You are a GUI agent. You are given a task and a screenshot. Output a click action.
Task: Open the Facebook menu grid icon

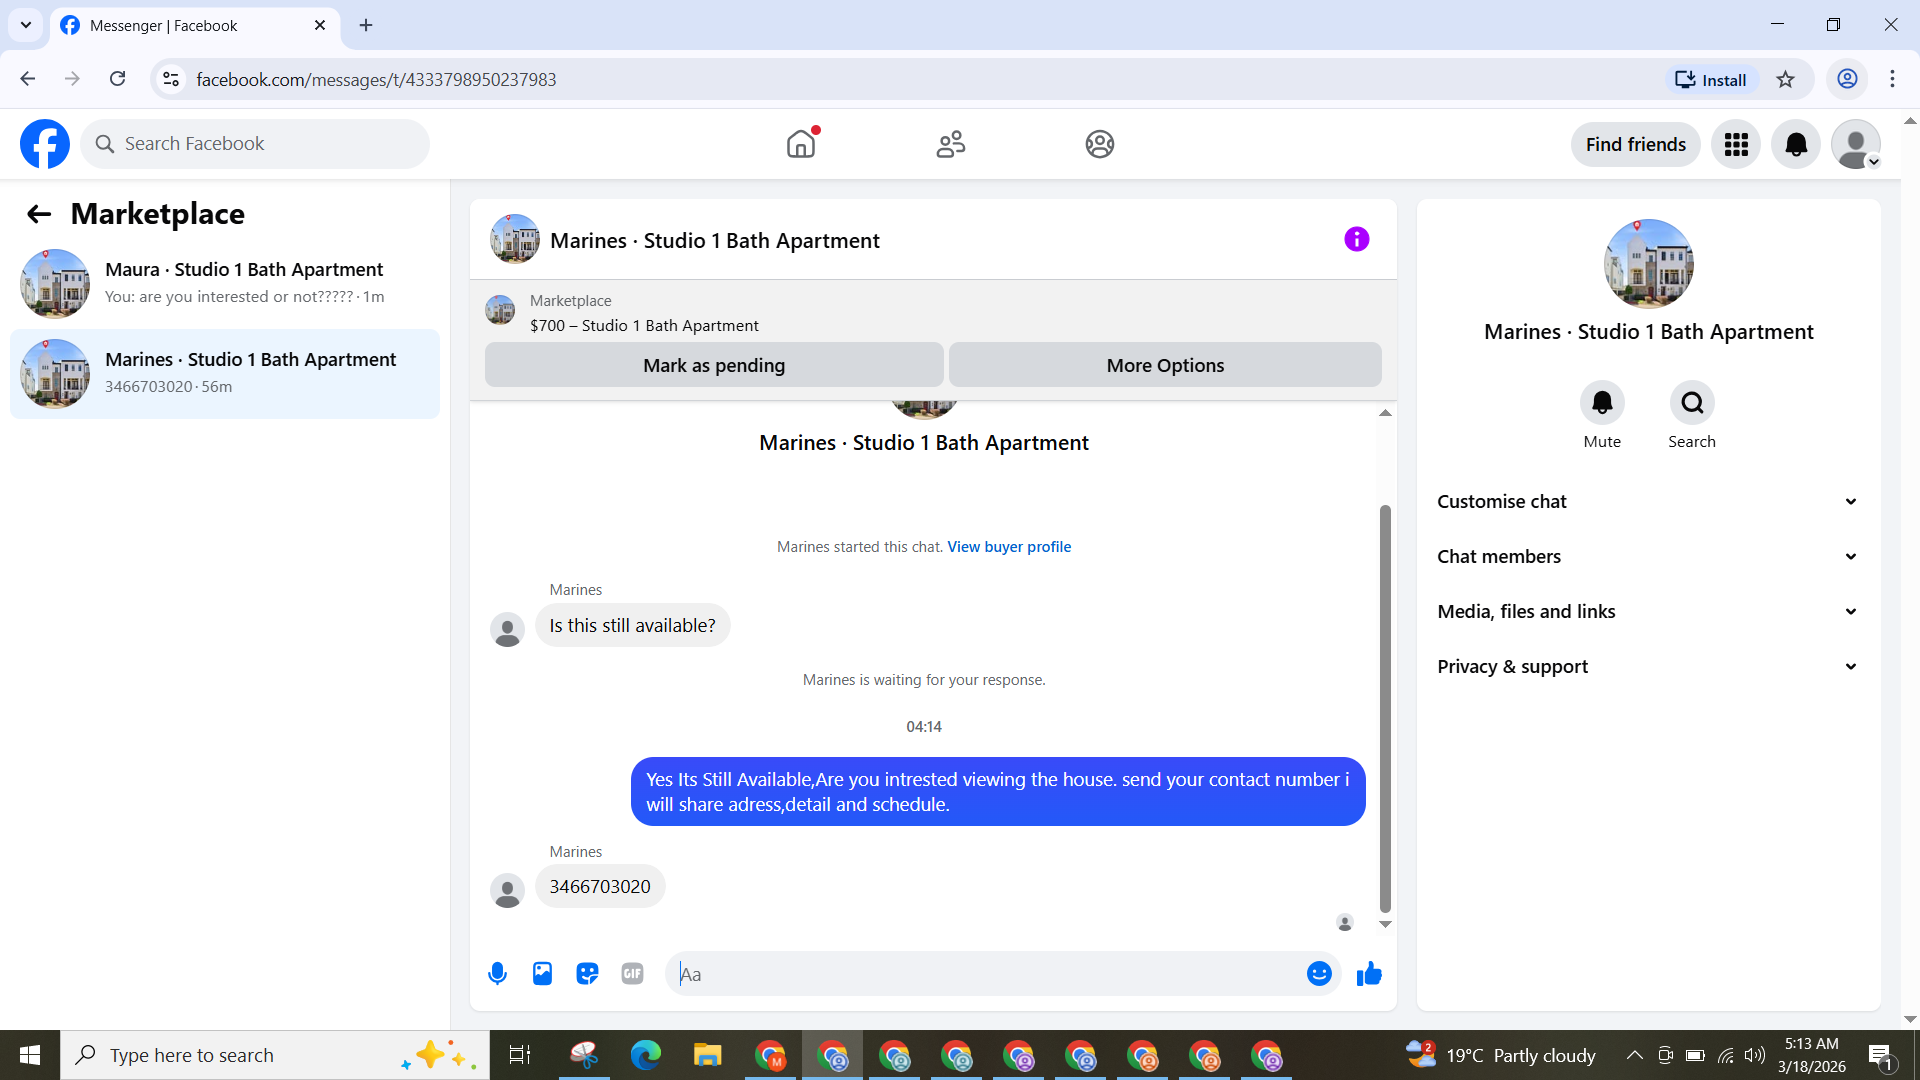click(x=1736, y=144)
